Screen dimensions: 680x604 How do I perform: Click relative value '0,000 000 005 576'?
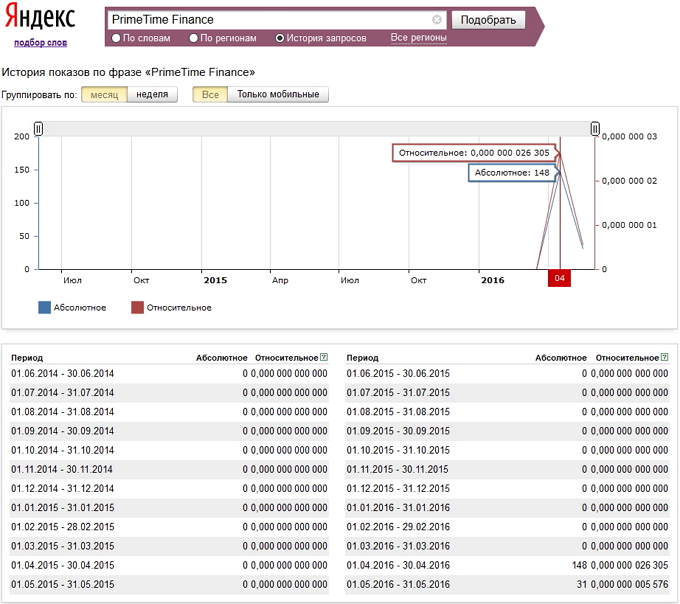(x=629, y=584)
